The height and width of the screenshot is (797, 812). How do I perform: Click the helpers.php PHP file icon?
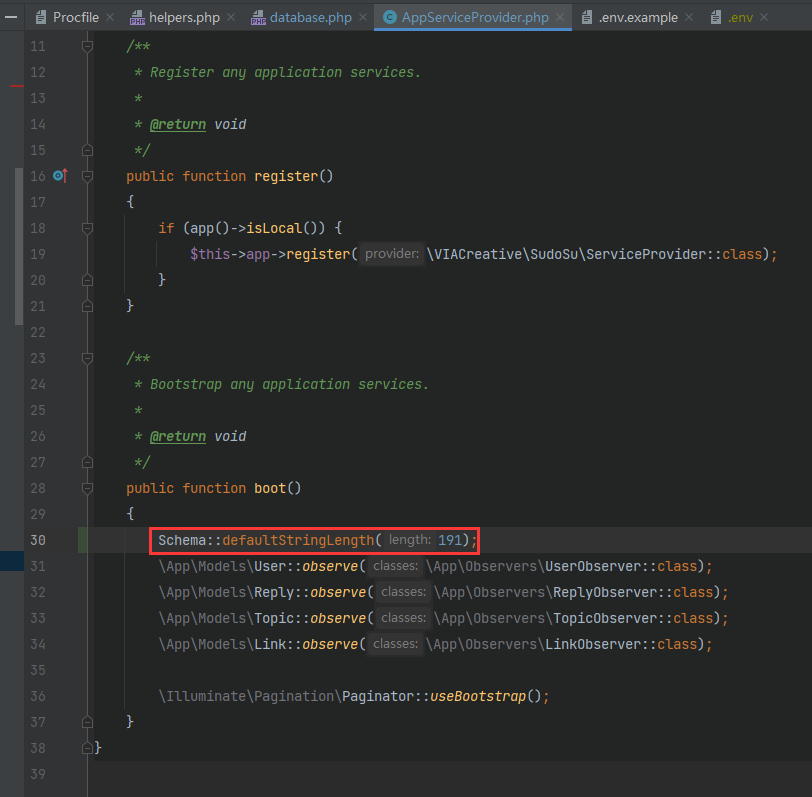[x=138, y=18]
